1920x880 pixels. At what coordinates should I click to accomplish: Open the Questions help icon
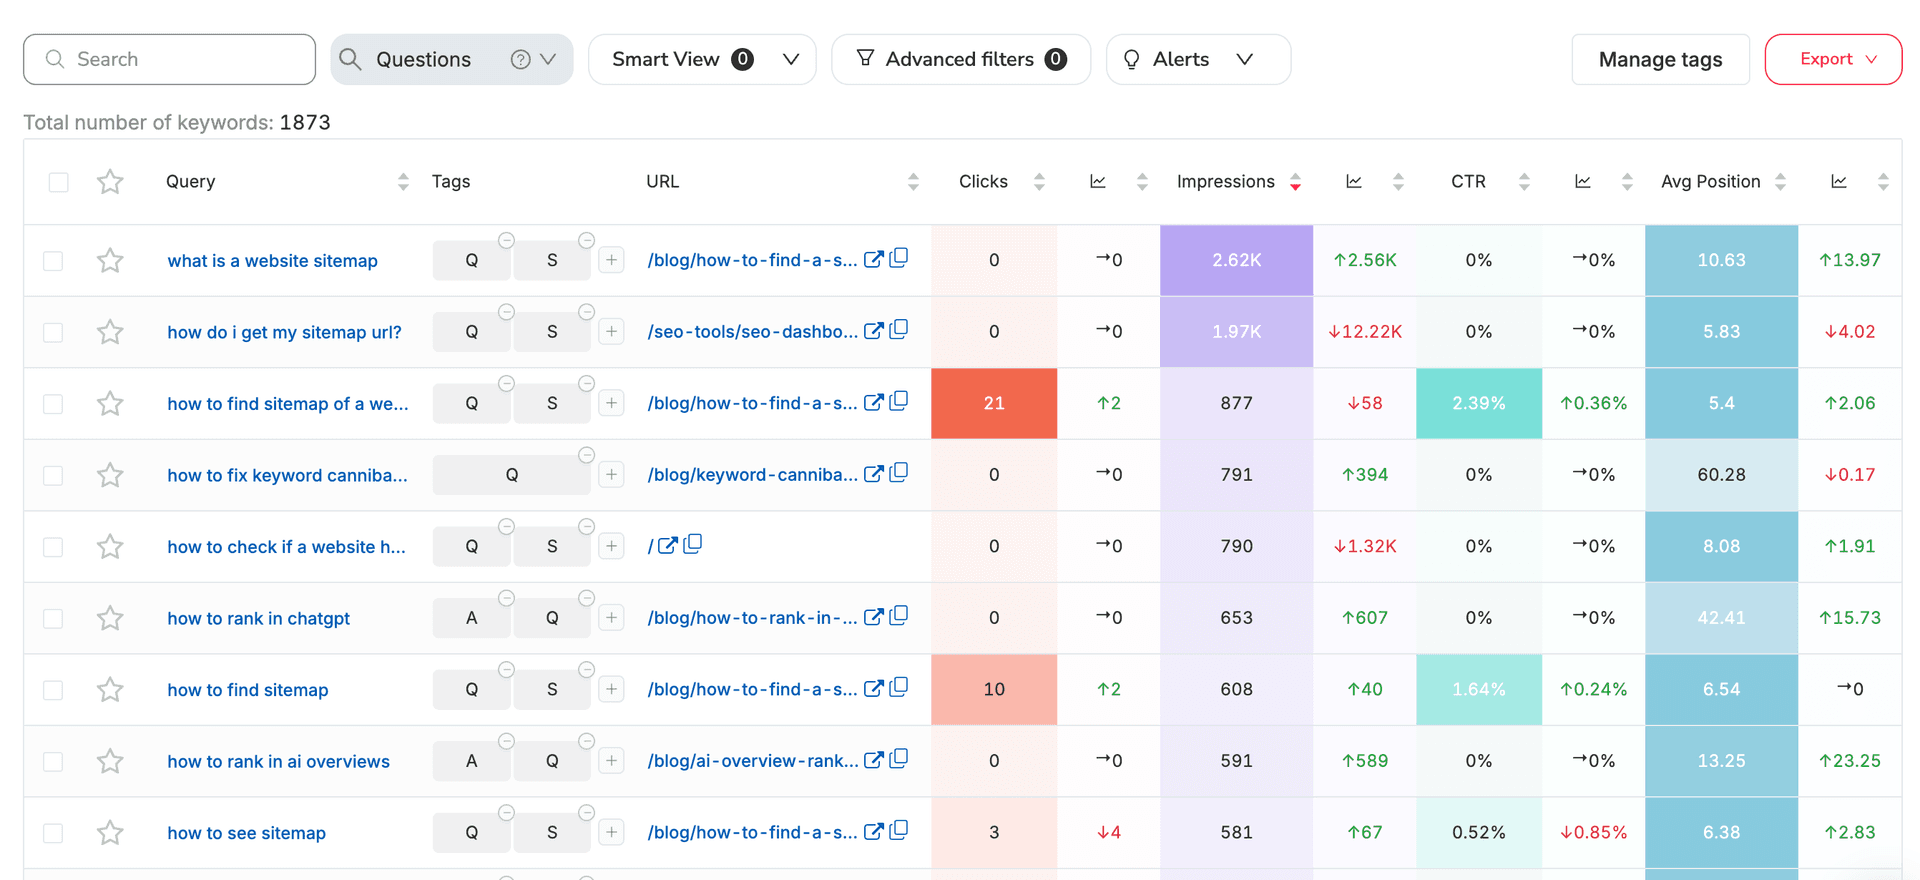520,60
